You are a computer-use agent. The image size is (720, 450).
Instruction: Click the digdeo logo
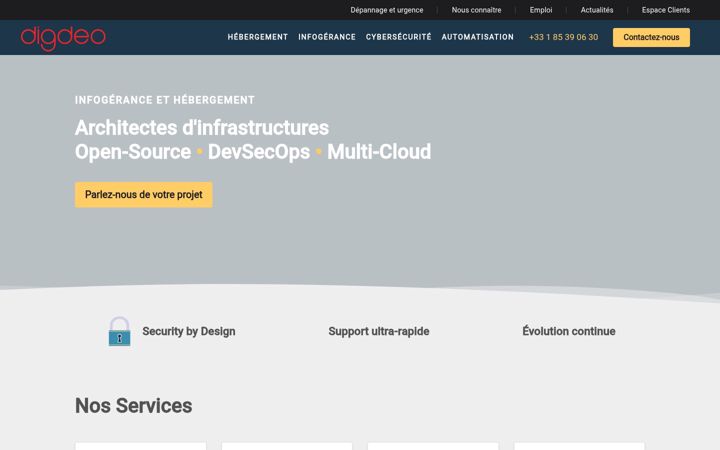[63, 38]
